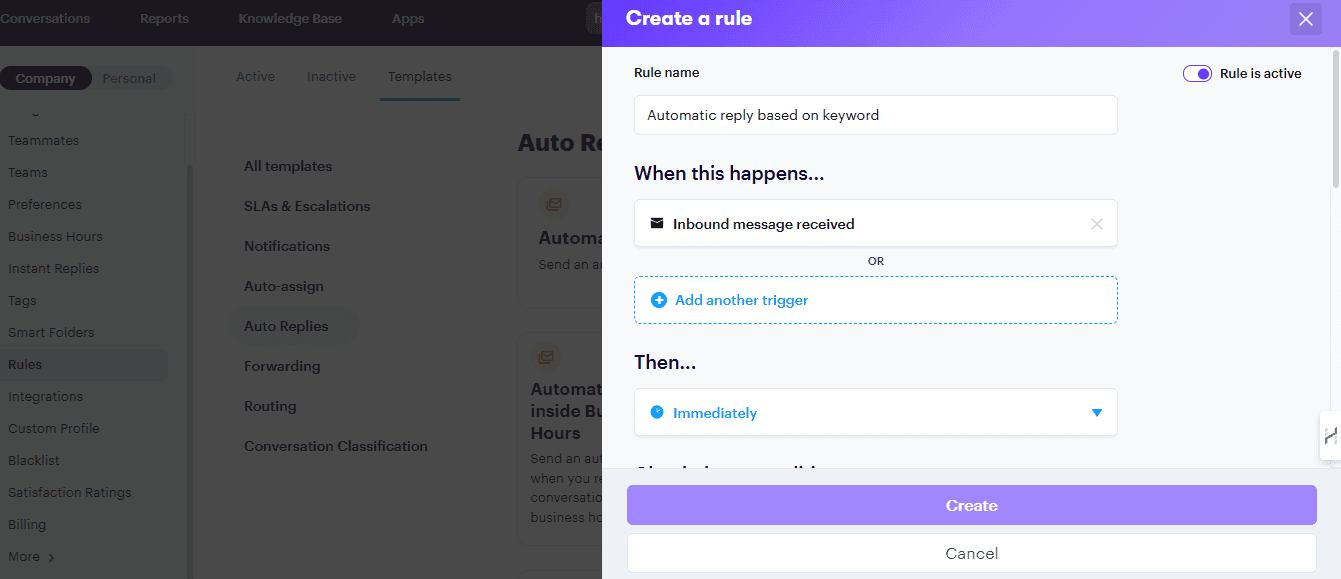Cancel rule creation
The height and width of the screenshot is (579, 1341).
tap(971, 553)
